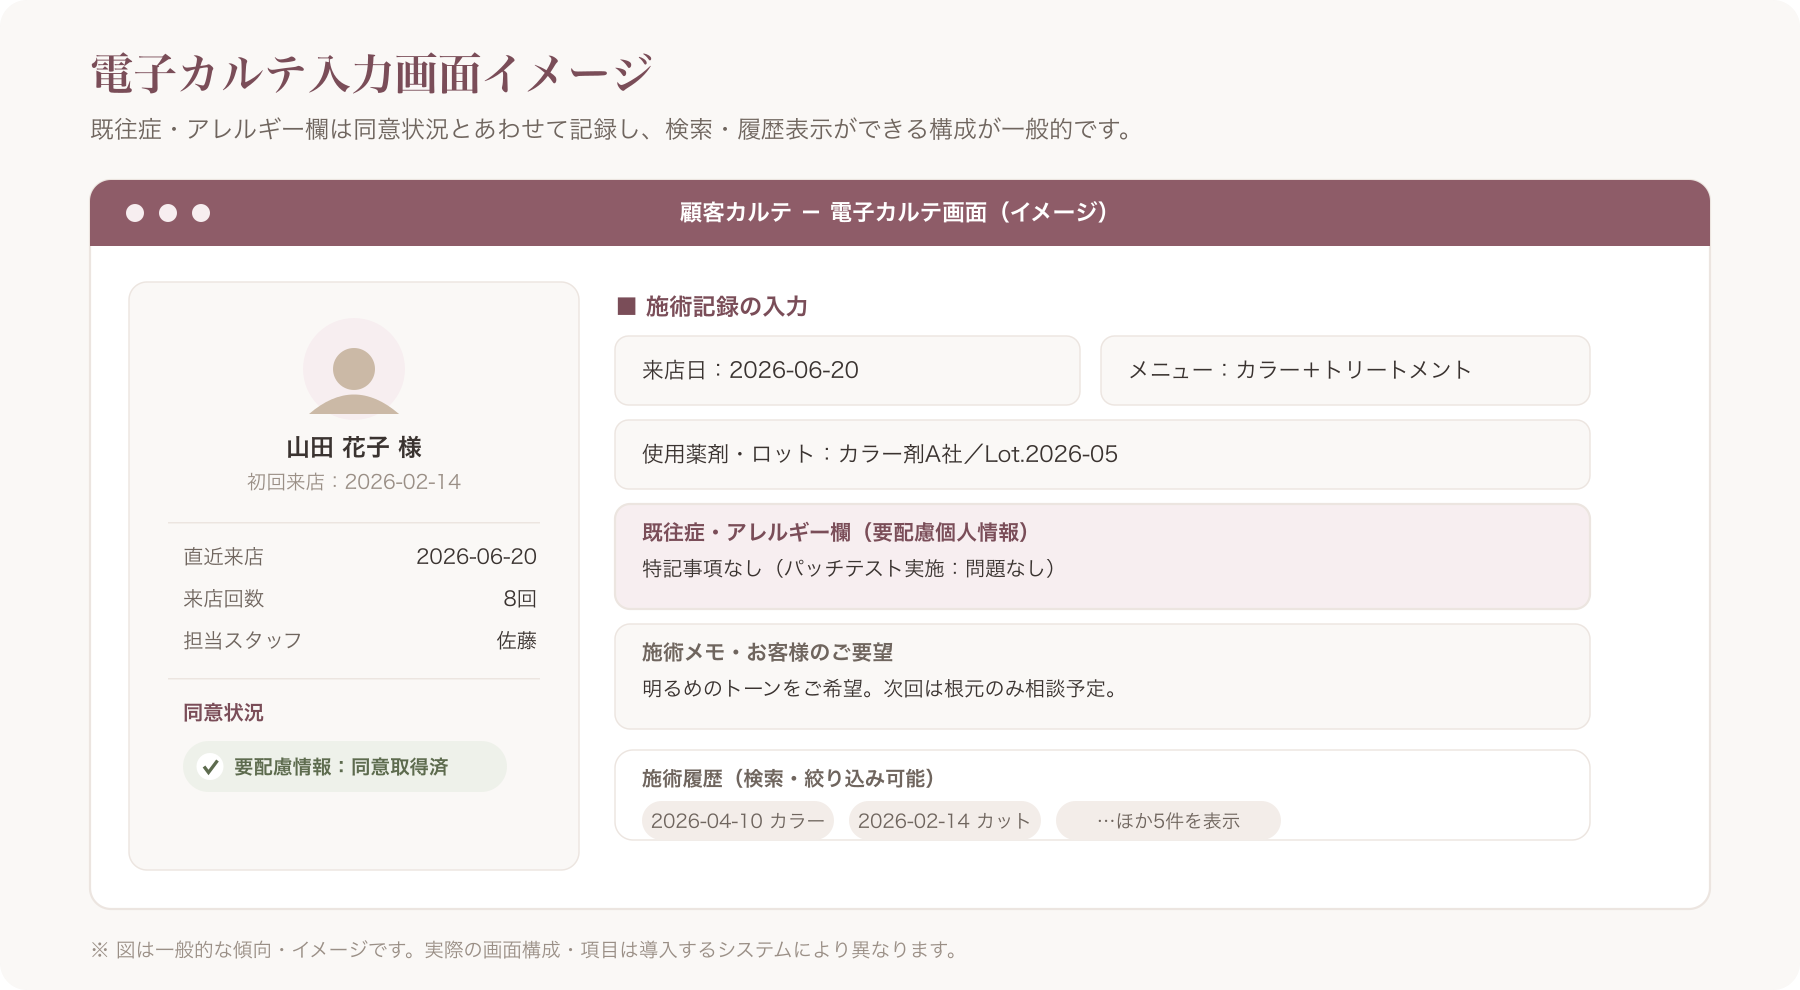This screenshot has width=1800, height=990.
Task: Click the 来店回数 value 8回
Action: (520, 598)
